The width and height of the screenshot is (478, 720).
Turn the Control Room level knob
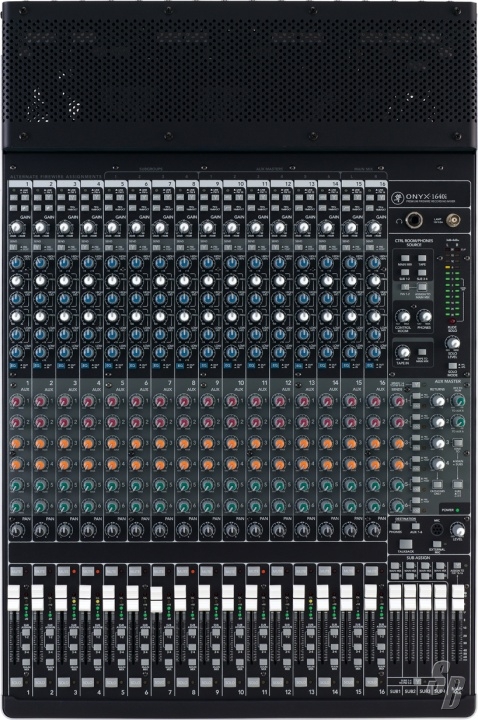(x=403, y=316)
